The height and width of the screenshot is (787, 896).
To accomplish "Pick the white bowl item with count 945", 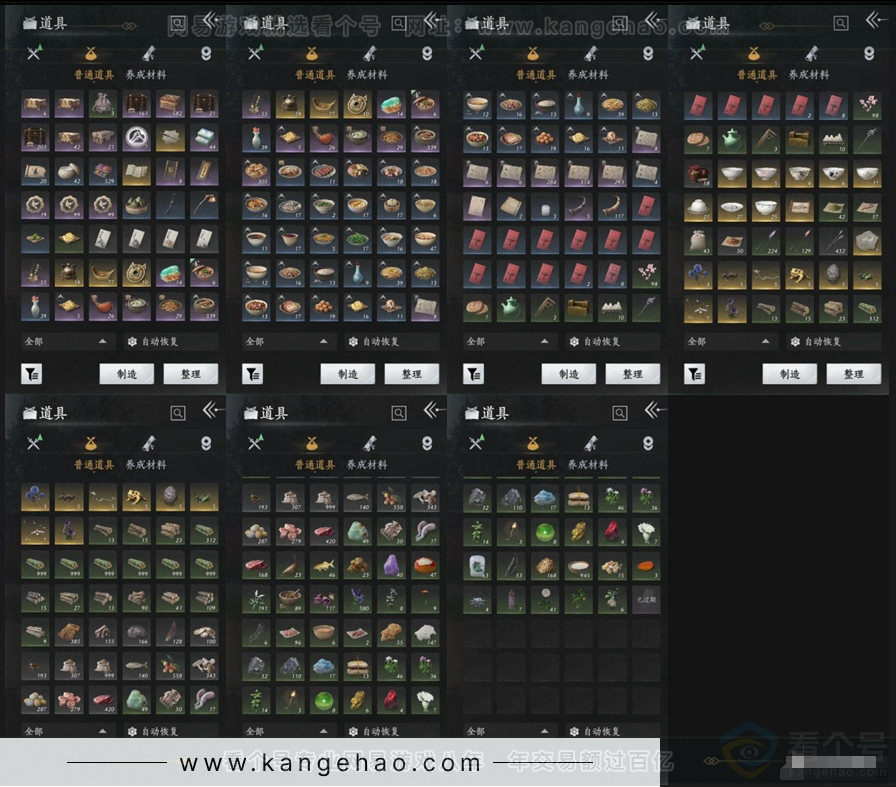I will tap(578, 565).
